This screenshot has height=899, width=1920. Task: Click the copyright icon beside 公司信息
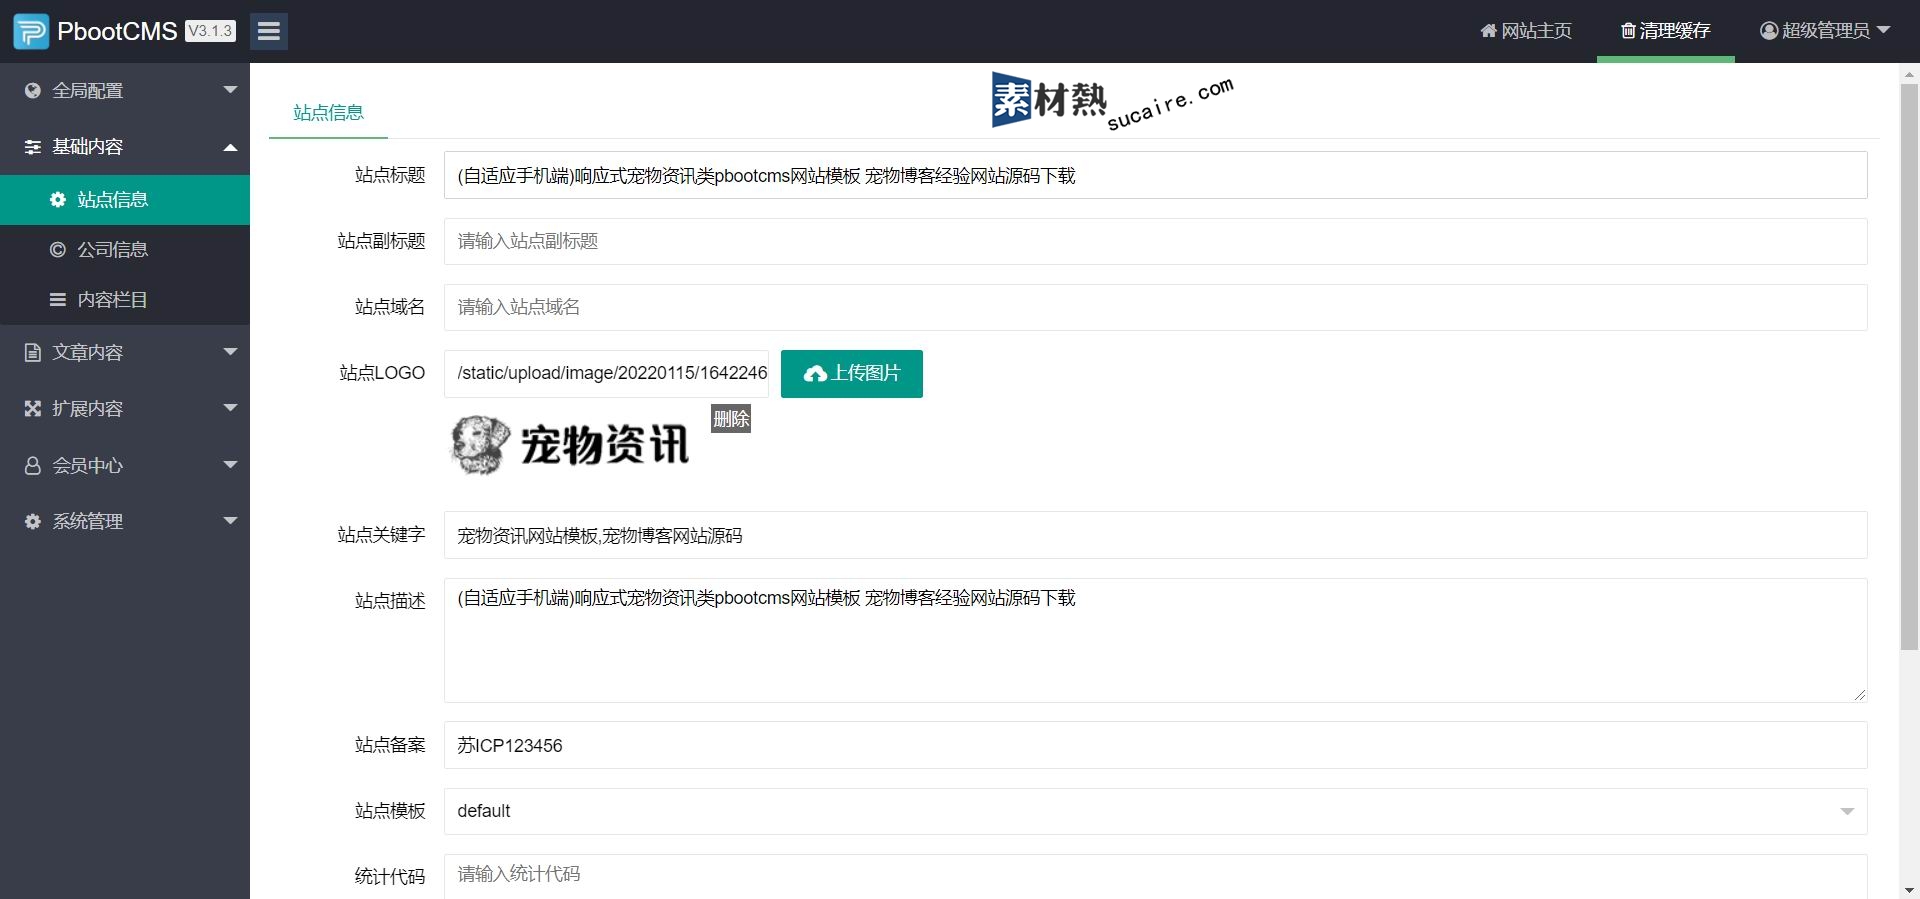tap(58, 250)
